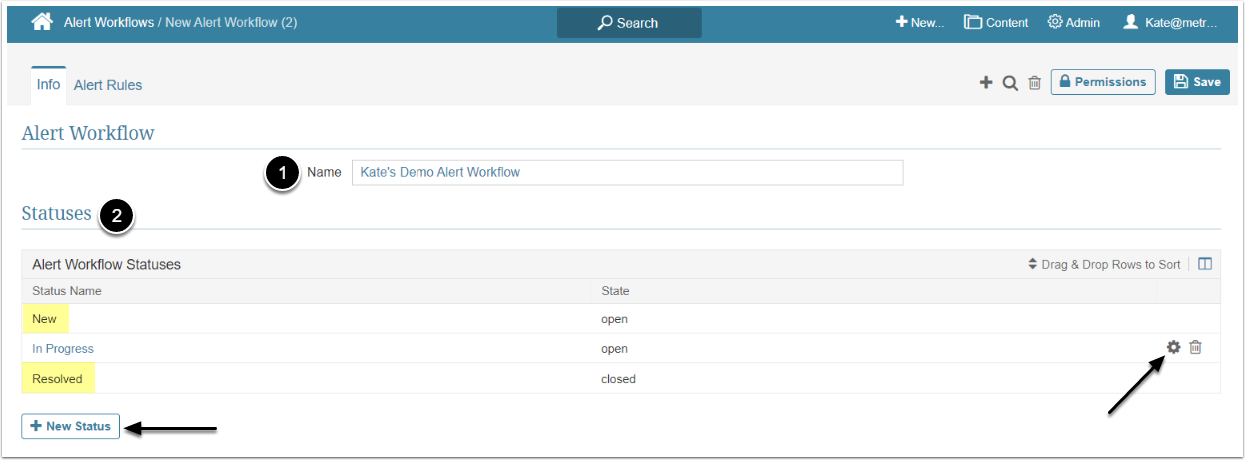
Task: Open the Kate user account menu
Action: pyautogui.click(x=1170, y=23)
